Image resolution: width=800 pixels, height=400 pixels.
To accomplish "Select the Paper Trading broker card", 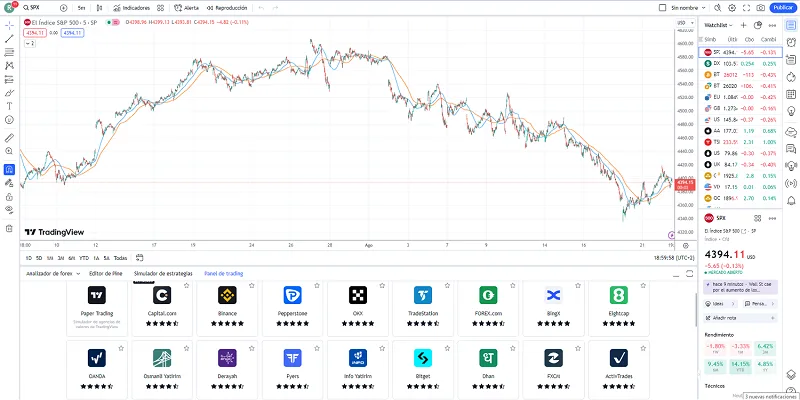I will 97,308.
